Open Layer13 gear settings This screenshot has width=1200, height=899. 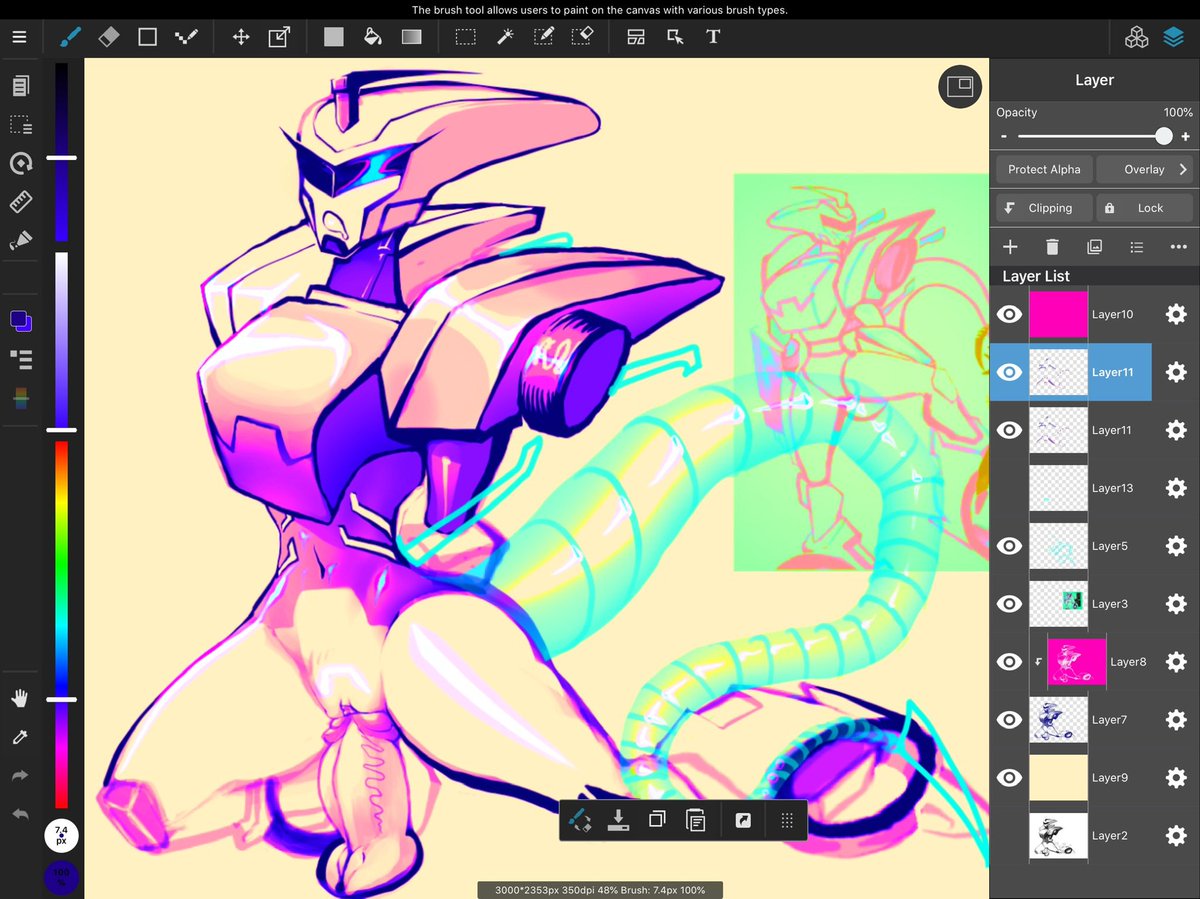(1176, 488)
